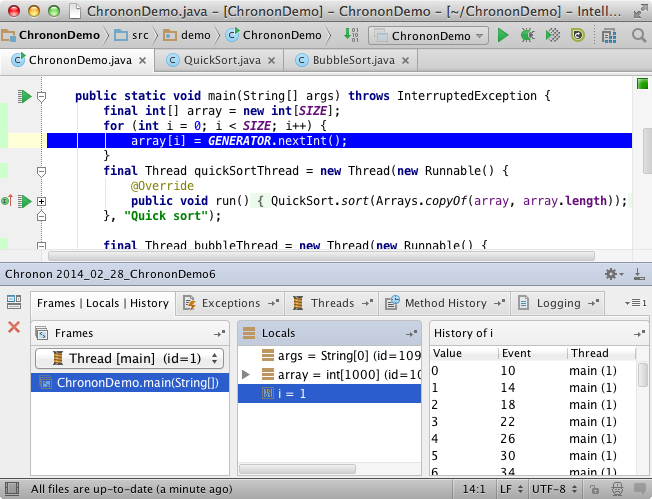Toggle read-only lock in status bar
652x499 pixels.
coord(597,489)
